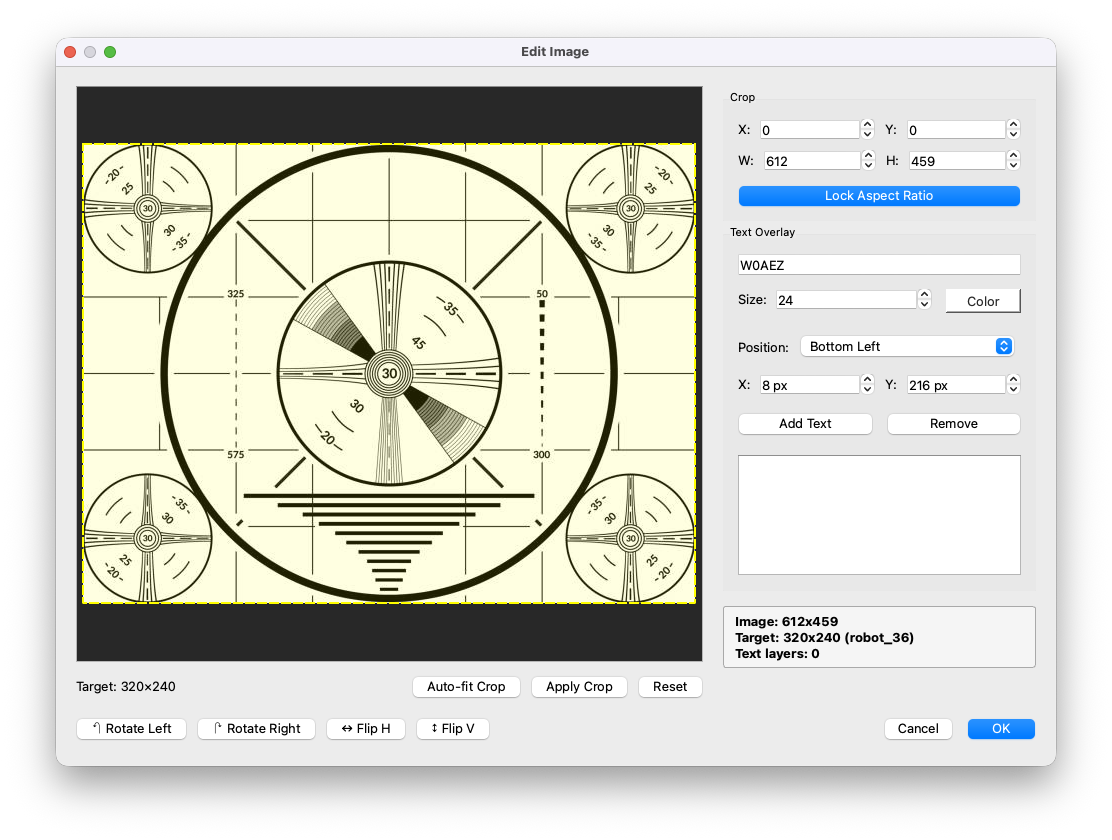Focus the Crop X input field

point(809,130)
